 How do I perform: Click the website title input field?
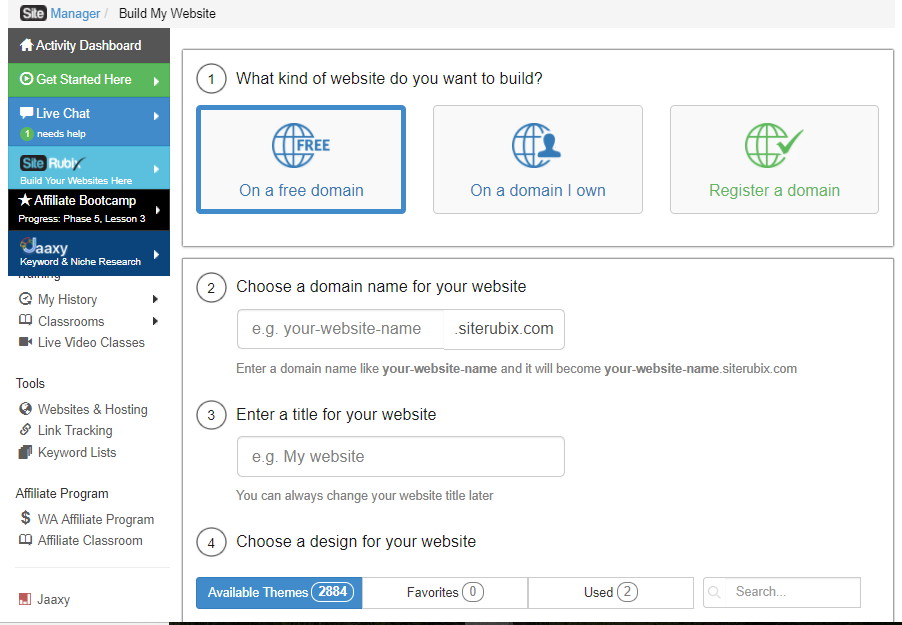click(x=400, y=456)
